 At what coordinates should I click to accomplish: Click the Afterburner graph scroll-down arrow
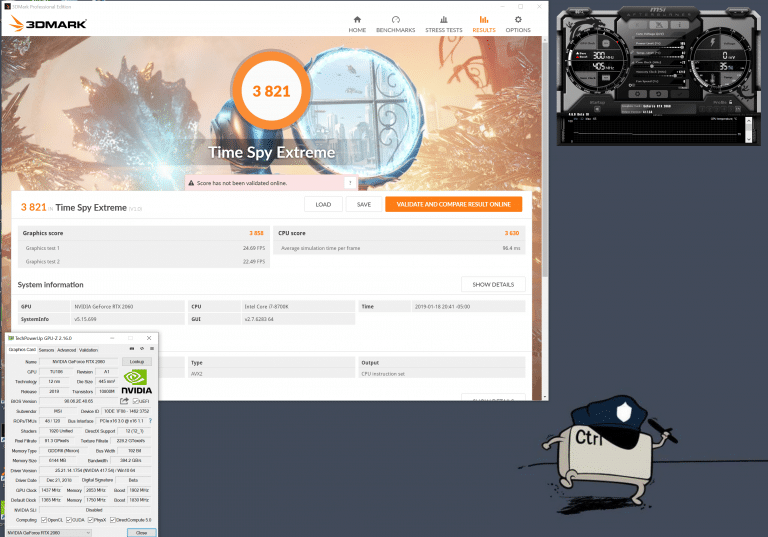point(749,139)
